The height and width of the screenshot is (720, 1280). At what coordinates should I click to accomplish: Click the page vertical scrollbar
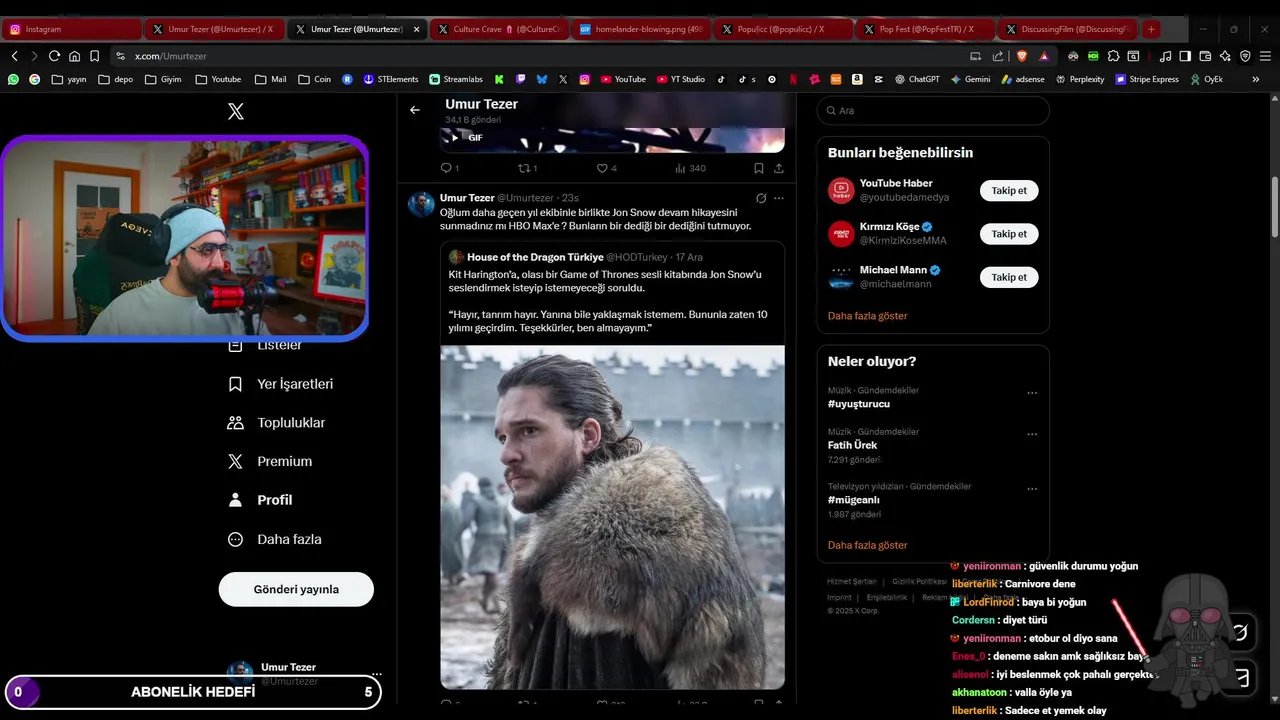(1275, 207)
